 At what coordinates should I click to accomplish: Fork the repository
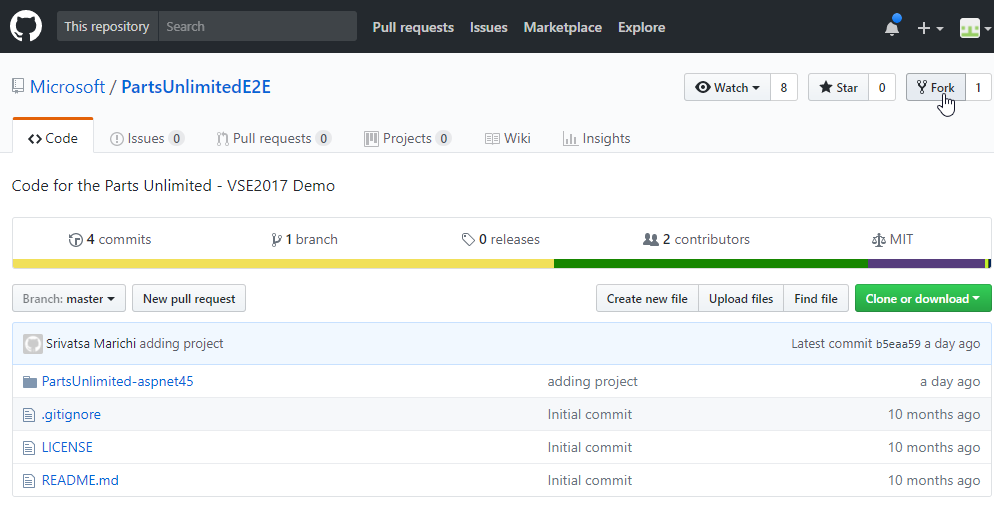[936, 88]
